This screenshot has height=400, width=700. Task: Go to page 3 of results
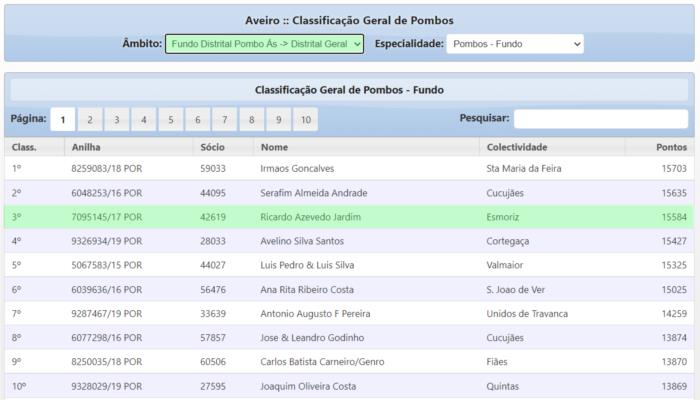(x=116, y=120)
